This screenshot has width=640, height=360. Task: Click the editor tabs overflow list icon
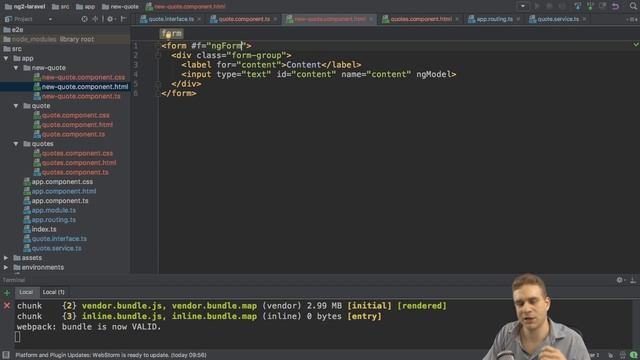(x=632, y=19)
